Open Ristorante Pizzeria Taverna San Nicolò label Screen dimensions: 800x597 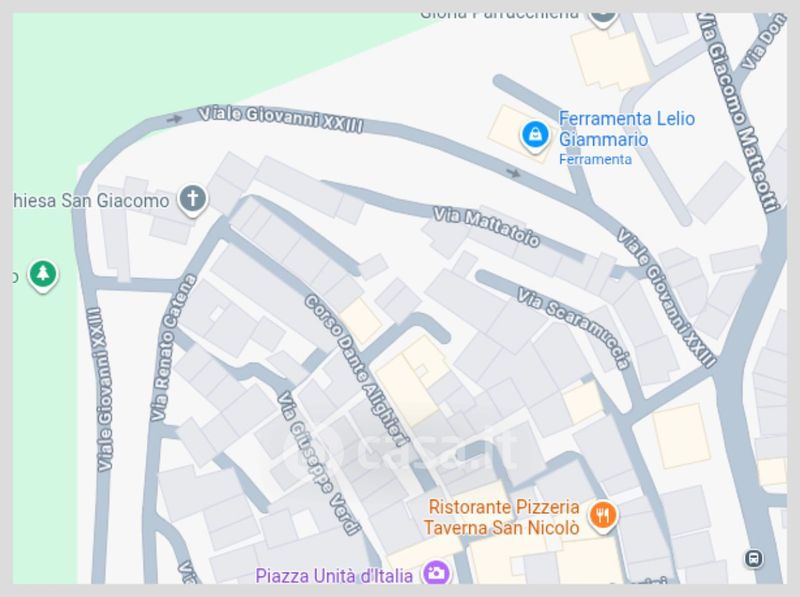coord(502,517)
